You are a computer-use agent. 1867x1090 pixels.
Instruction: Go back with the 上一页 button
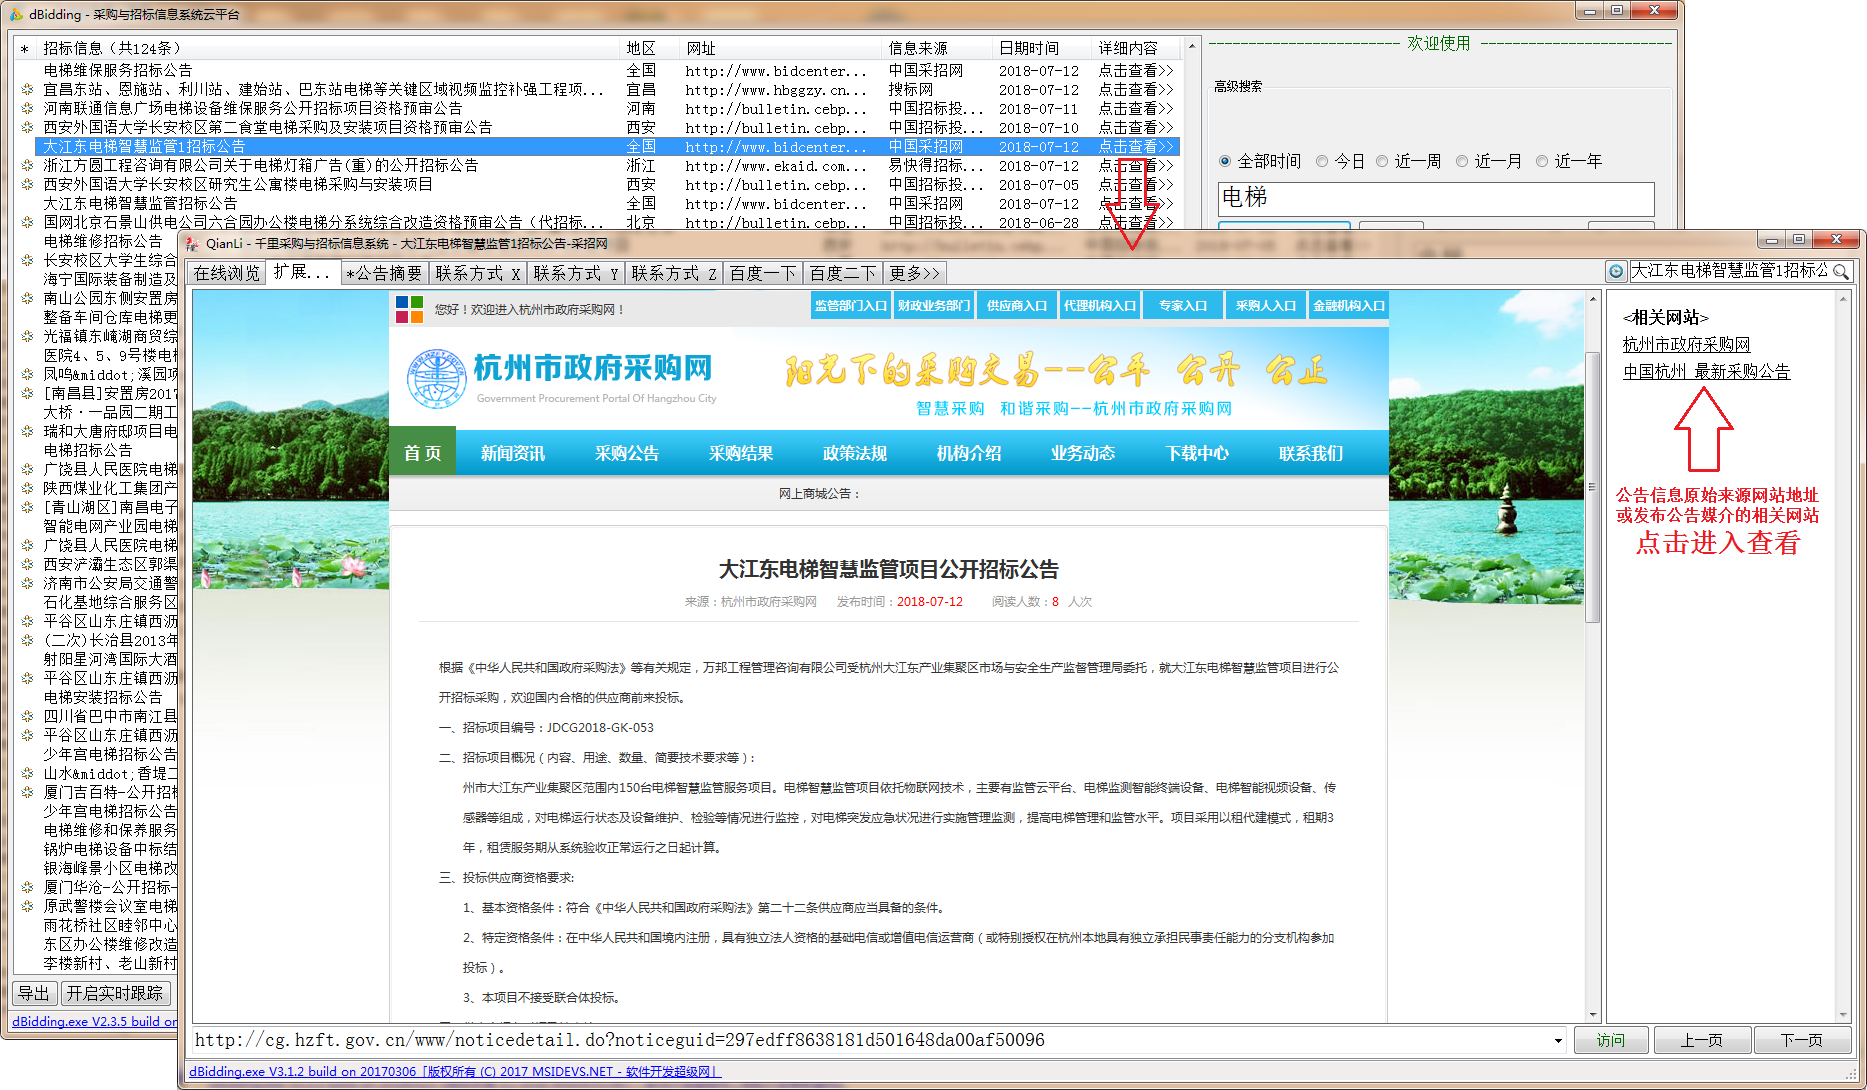coord(1702,1041)
